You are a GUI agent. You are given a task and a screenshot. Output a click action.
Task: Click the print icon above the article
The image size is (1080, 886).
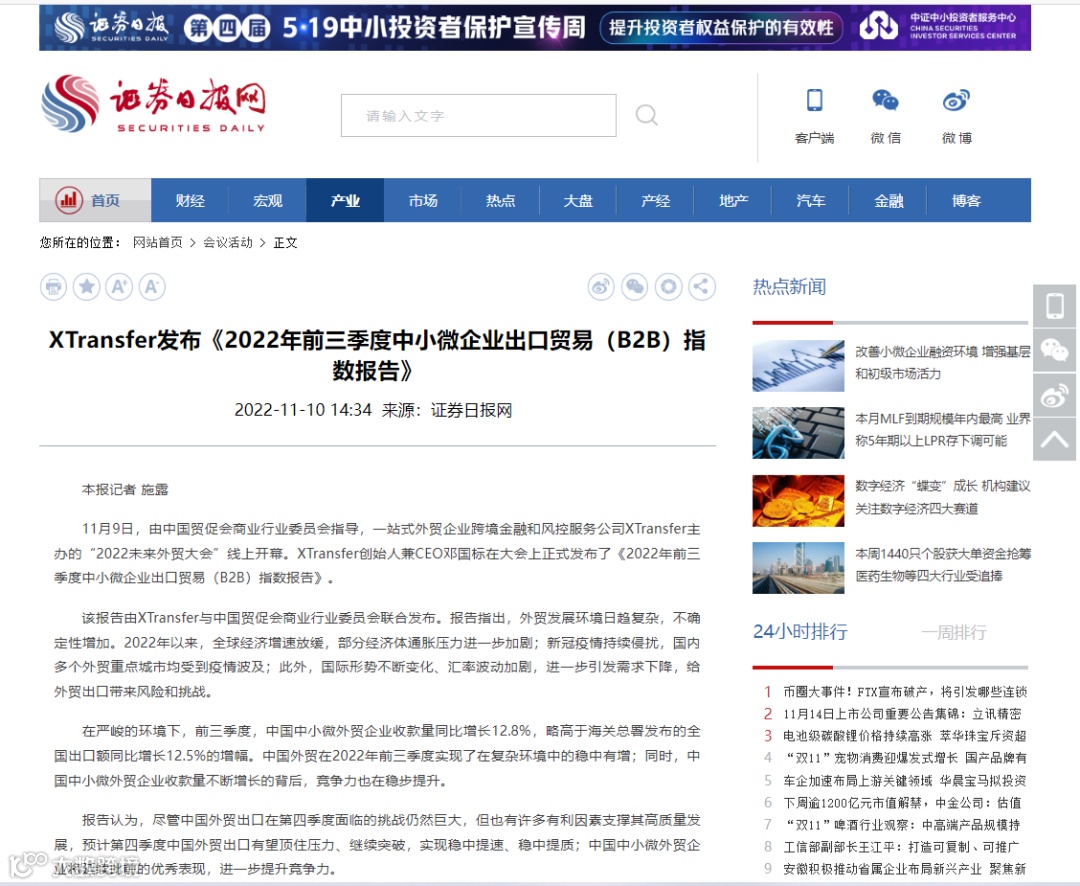click(x=53, y=287)
